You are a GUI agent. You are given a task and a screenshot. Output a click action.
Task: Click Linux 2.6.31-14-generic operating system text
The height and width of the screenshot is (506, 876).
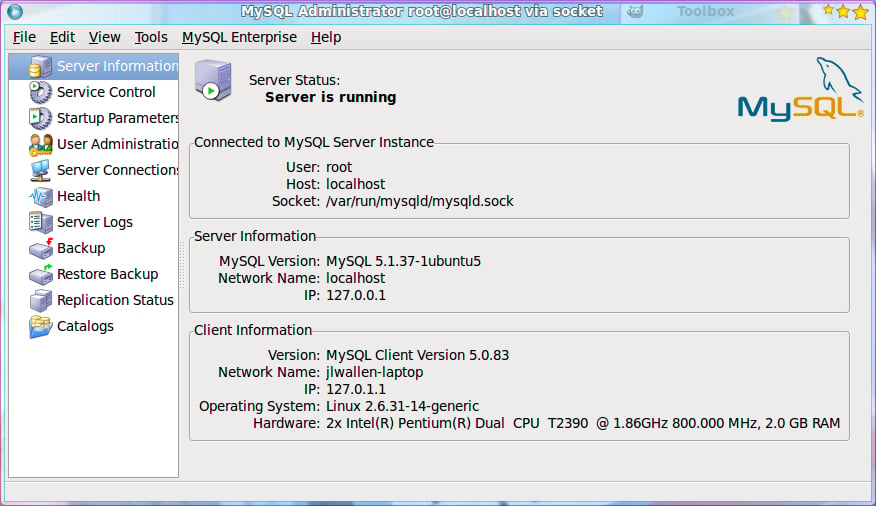[x=402, y=406]
